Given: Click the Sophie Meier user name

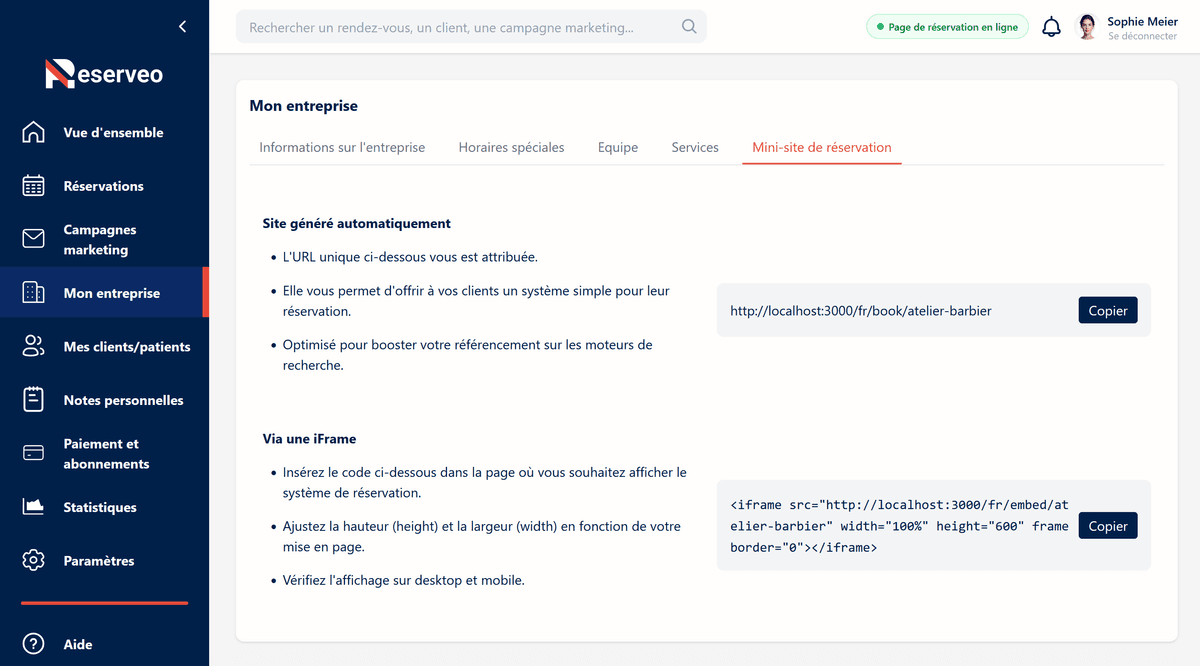Looking at the screenshot, I should [x=1142, y=21].
